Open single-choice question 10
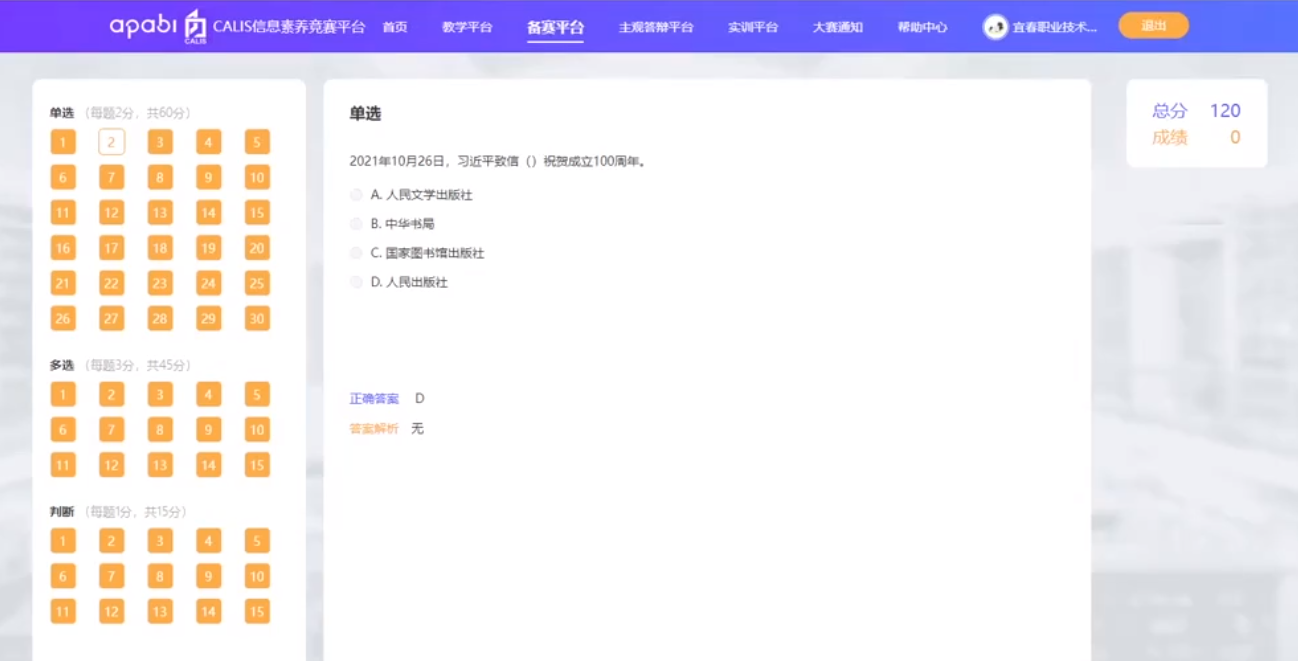This screenshot has width=1298, height=661. pyautogui.click(x=257, y=178)
